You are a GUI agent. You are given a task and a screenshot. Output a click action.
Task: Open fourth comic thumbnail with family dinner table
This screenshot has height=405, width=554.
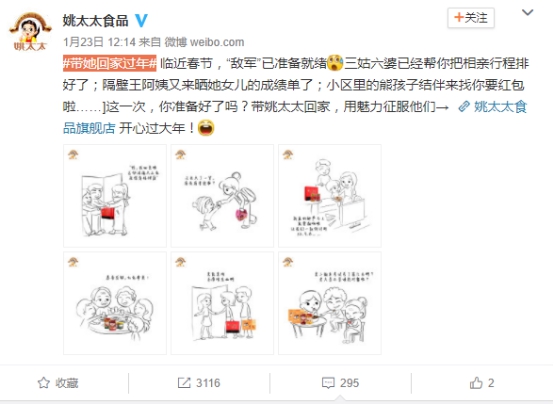(x=115, y=303)
